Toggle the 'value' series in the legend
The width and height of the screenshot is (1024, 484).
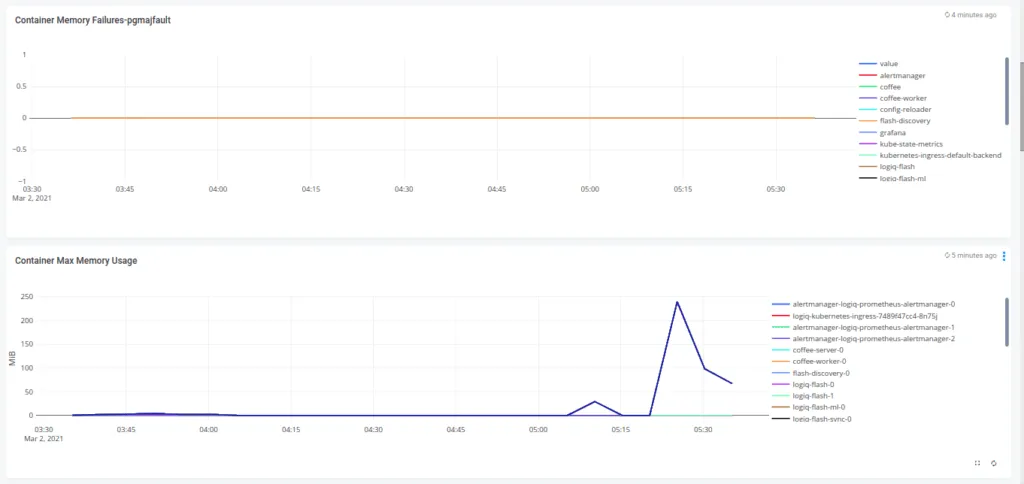point(888,64)
